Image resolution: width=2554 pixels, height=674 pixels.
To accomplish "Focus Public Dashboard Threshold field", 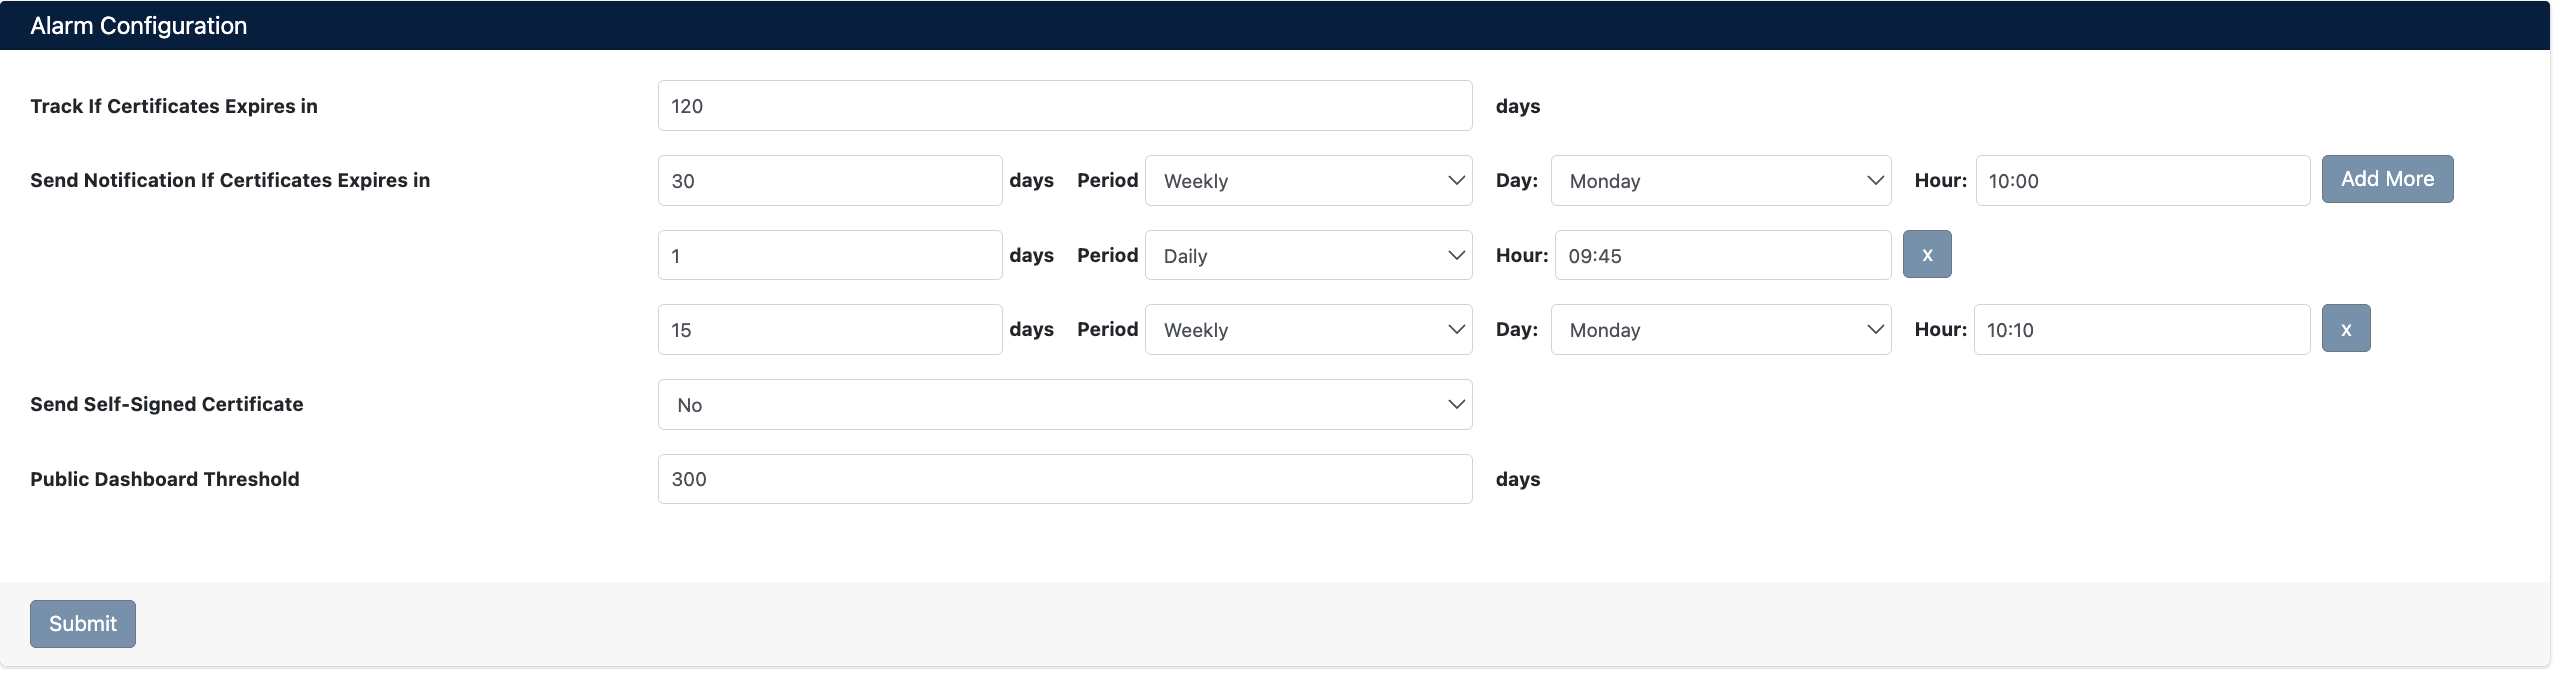I will 1064,479.
